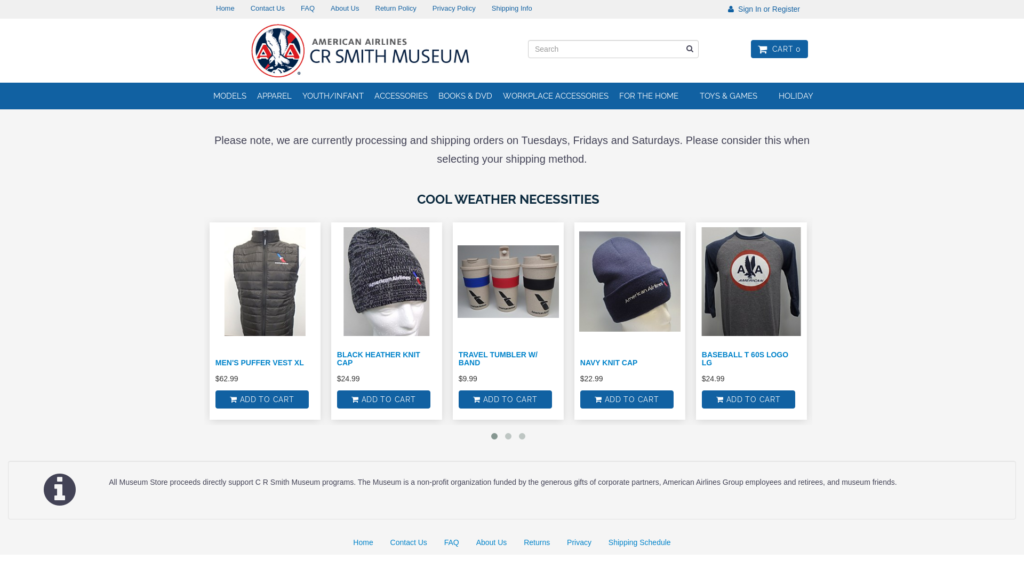The width and height of the screenshot is (1024, 576).
Task: Select the first carousel page dot
Action: coord(494,436)
